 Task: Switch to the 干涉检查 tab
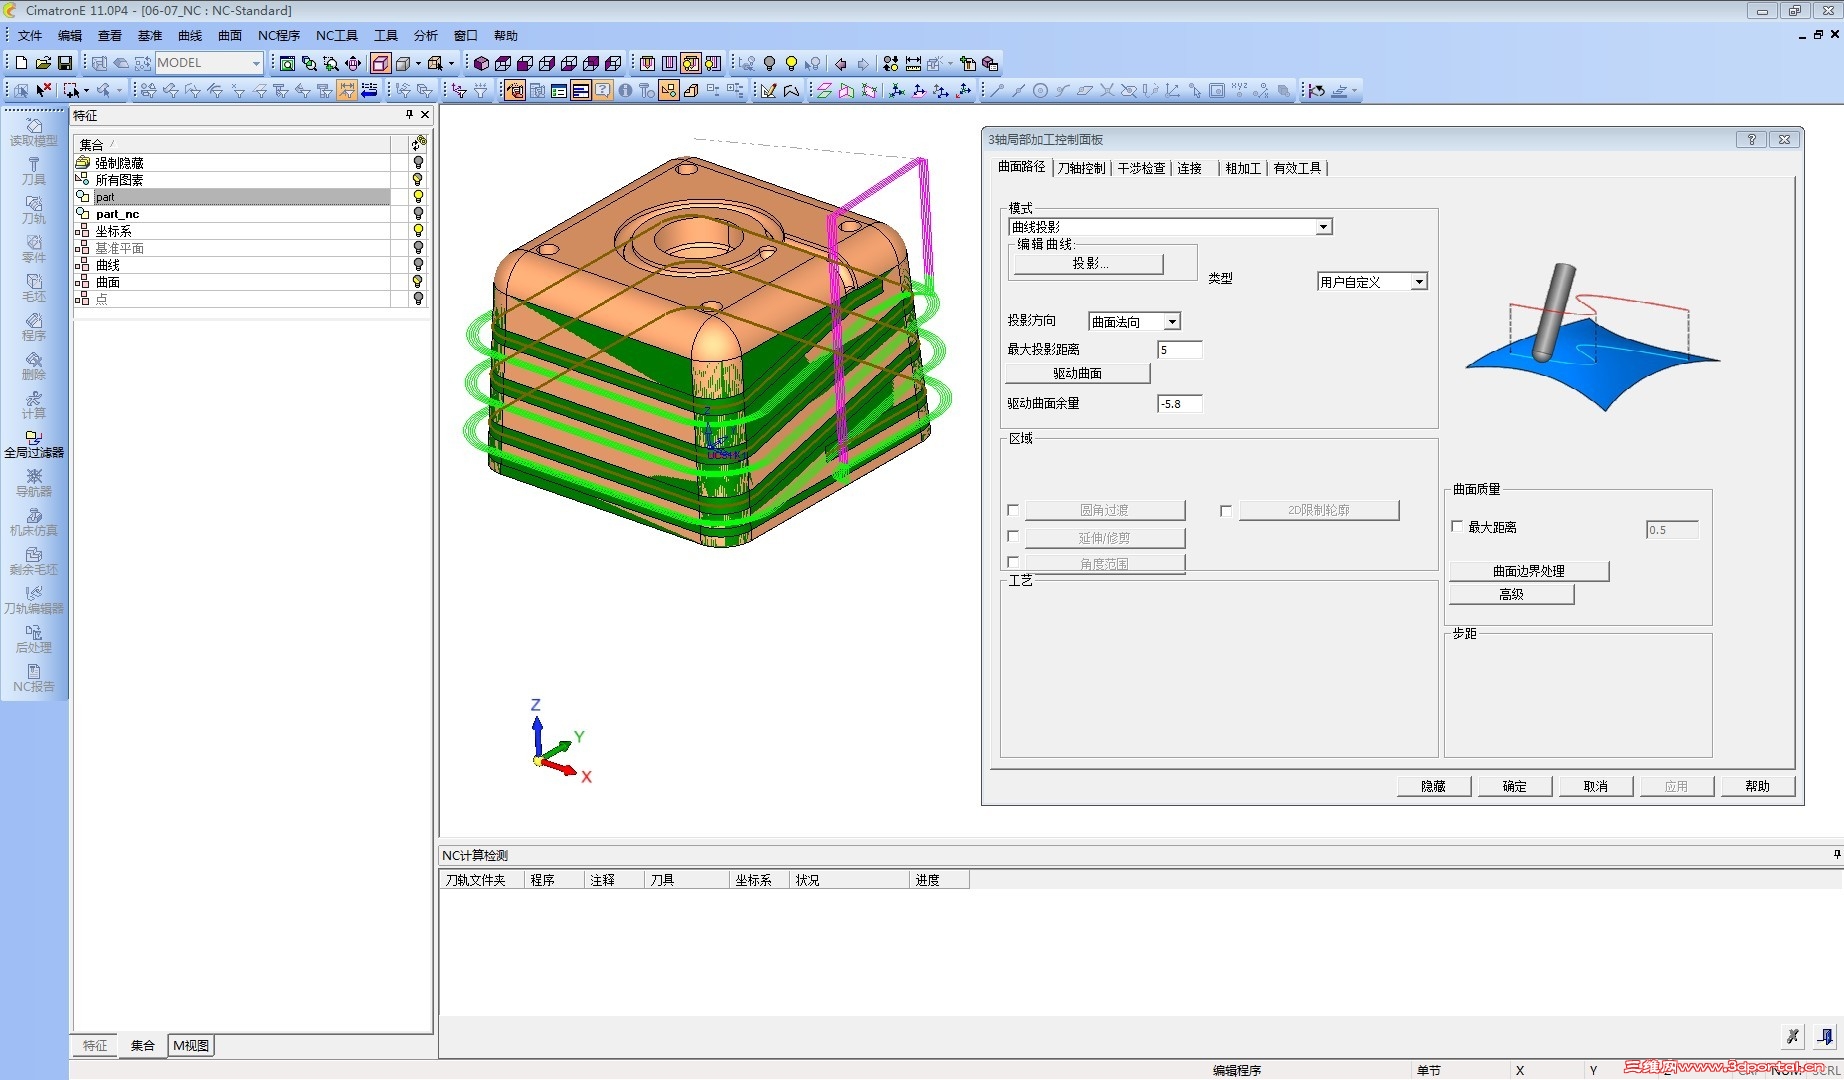click(1141, 168)
